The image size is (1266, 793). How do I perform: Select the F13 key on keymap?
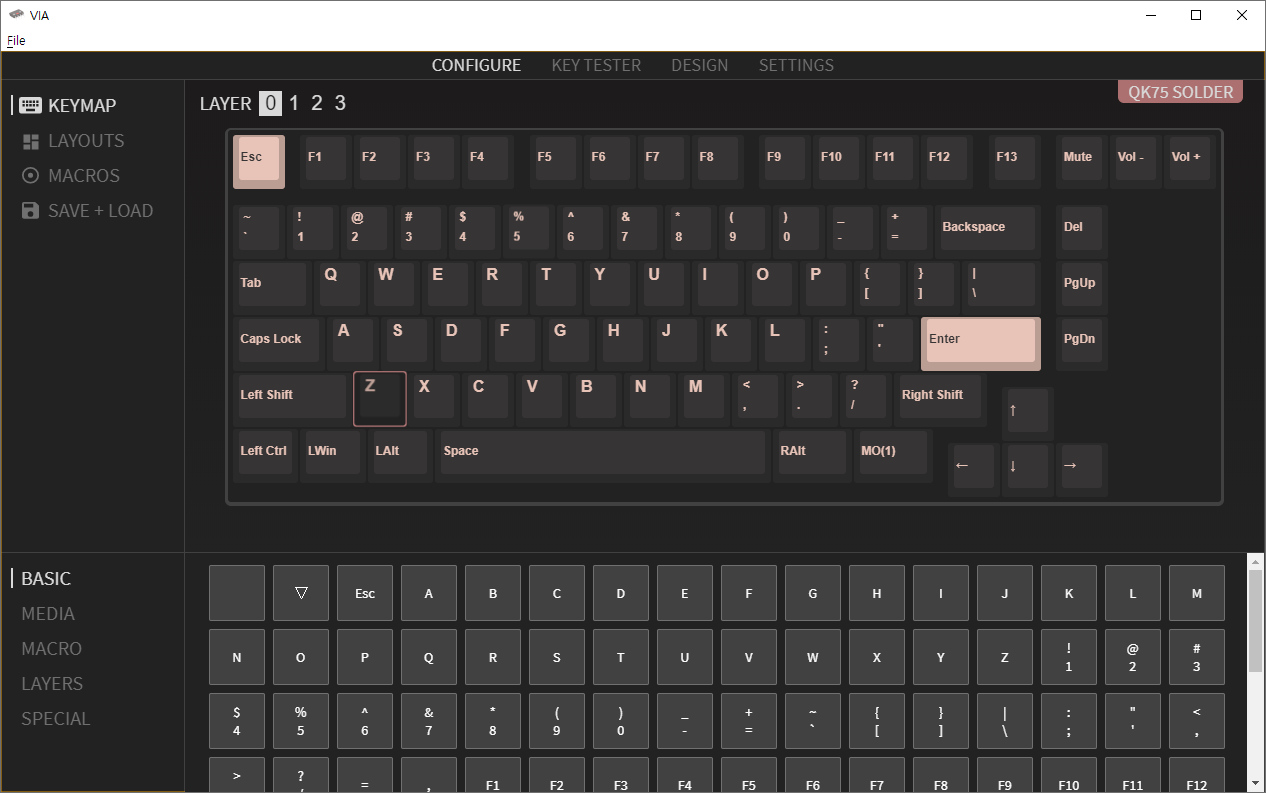tap(1014, 162)
